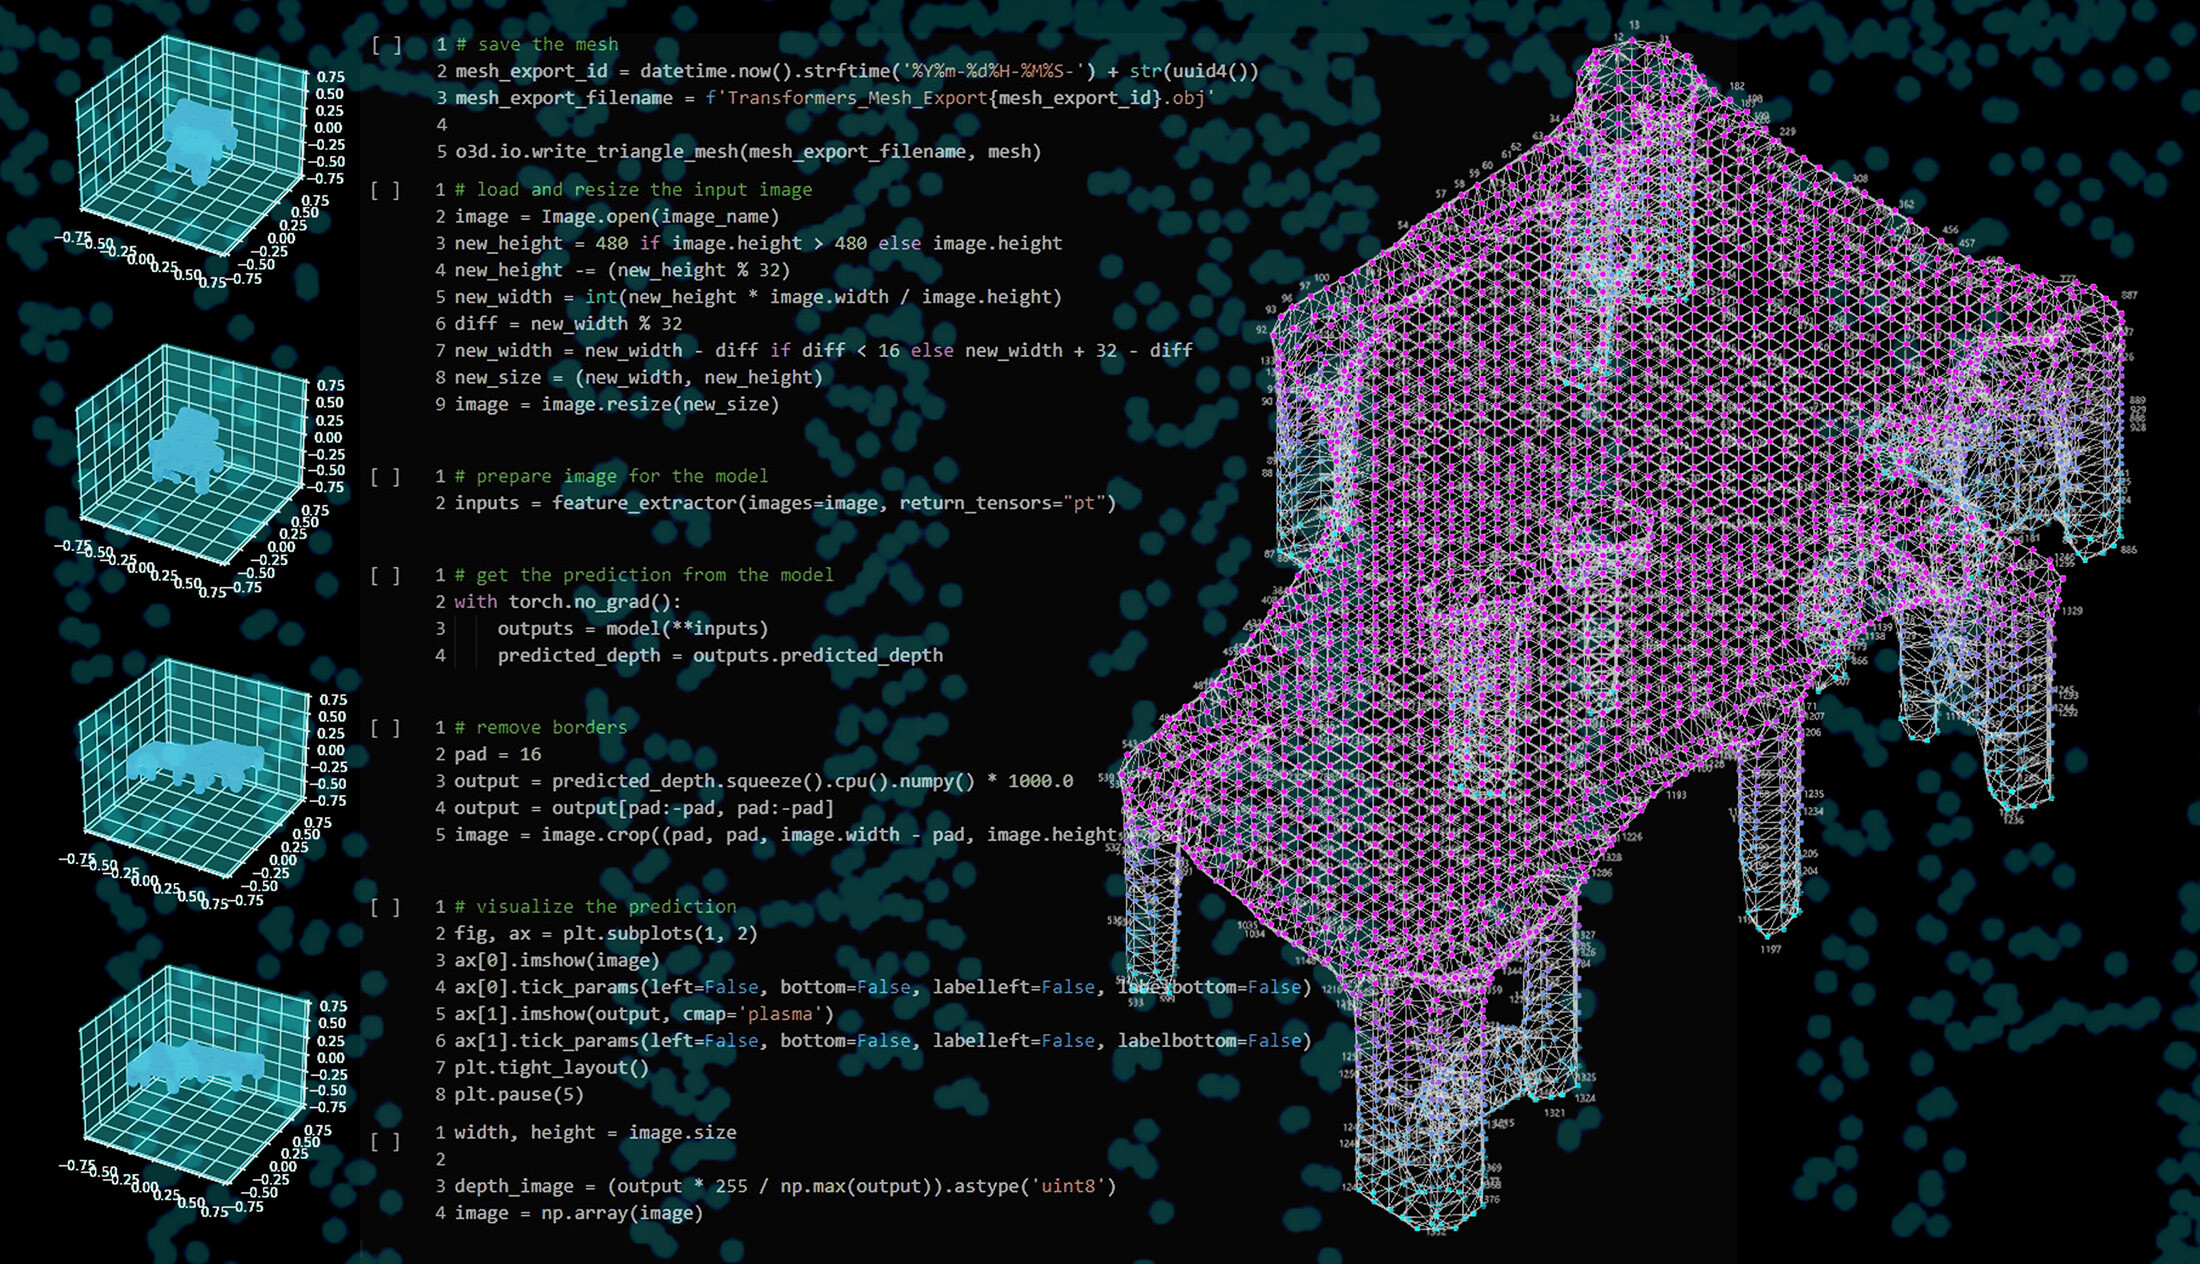Run the '# get the prediction from the model' cell

point(386,576)
